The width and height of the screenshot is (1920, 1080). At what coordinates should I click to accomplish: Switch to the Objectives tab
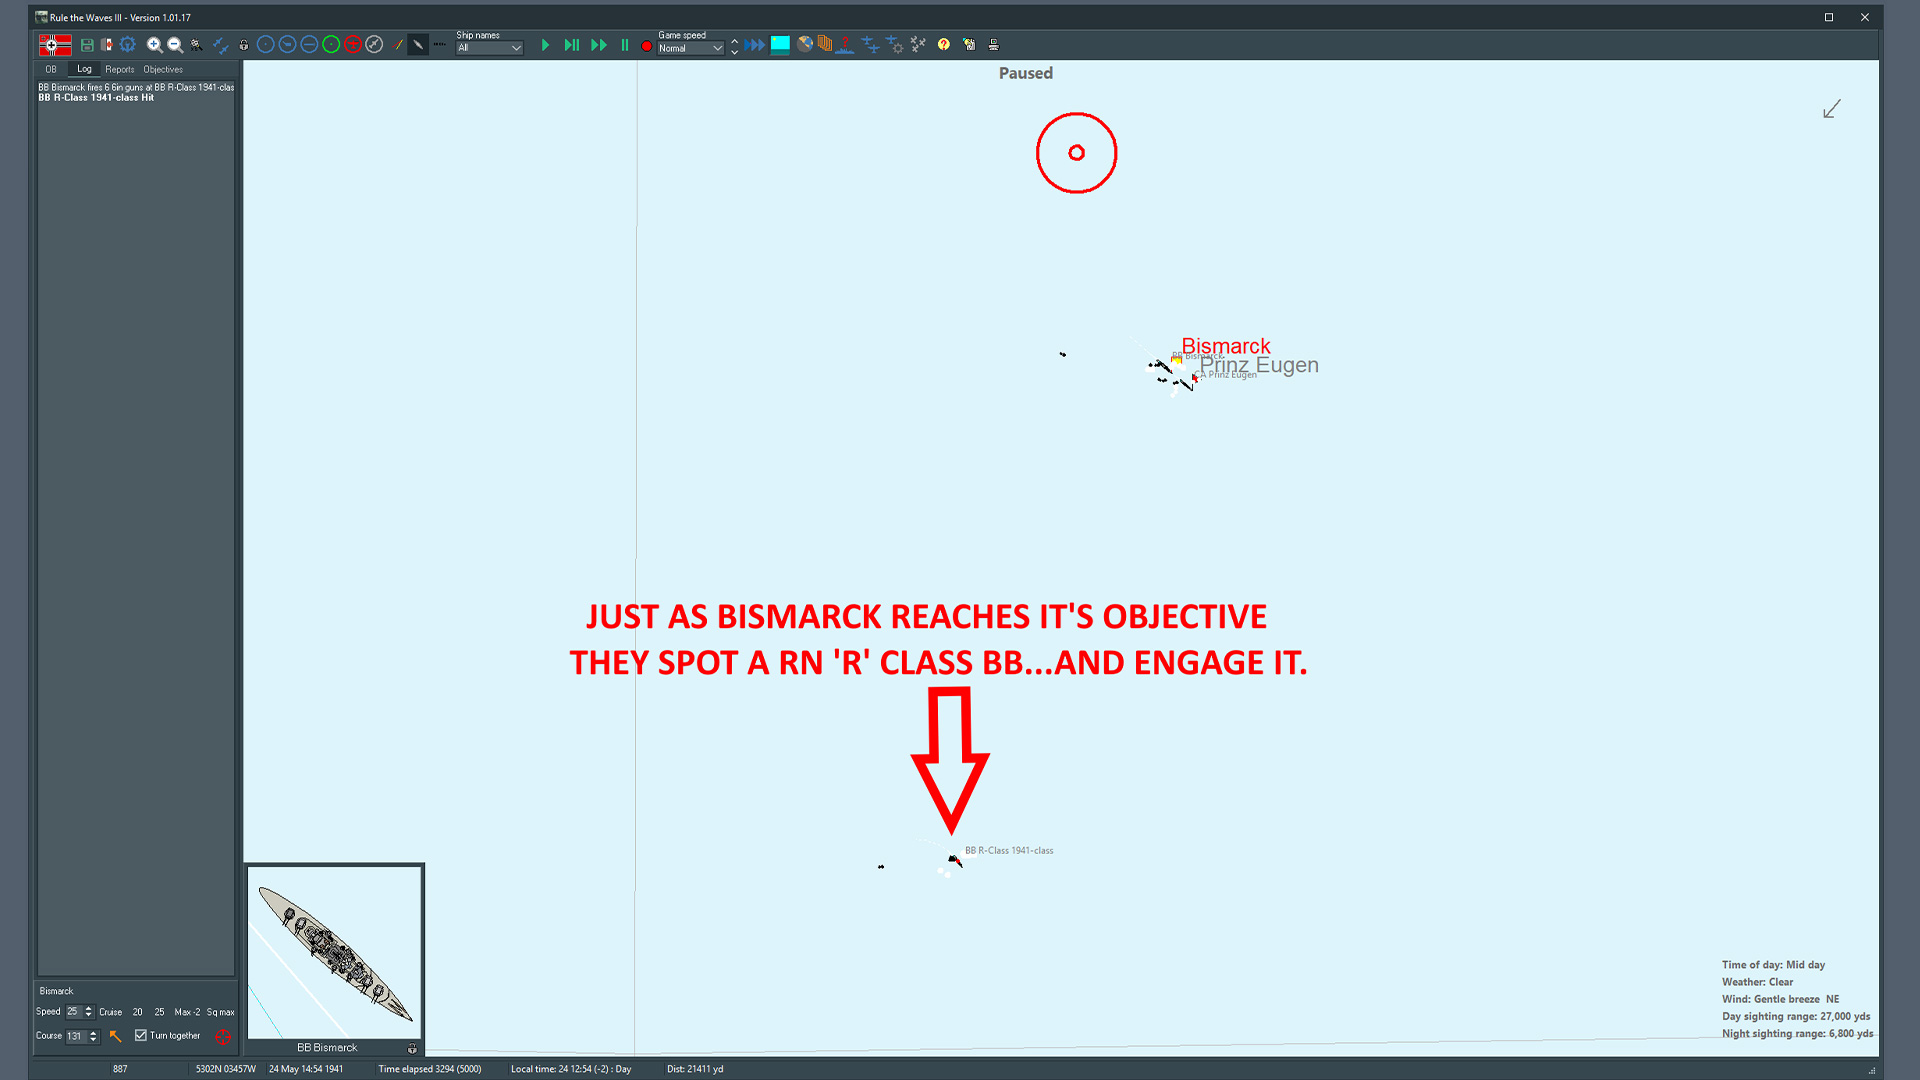click(x=163, y=70)
